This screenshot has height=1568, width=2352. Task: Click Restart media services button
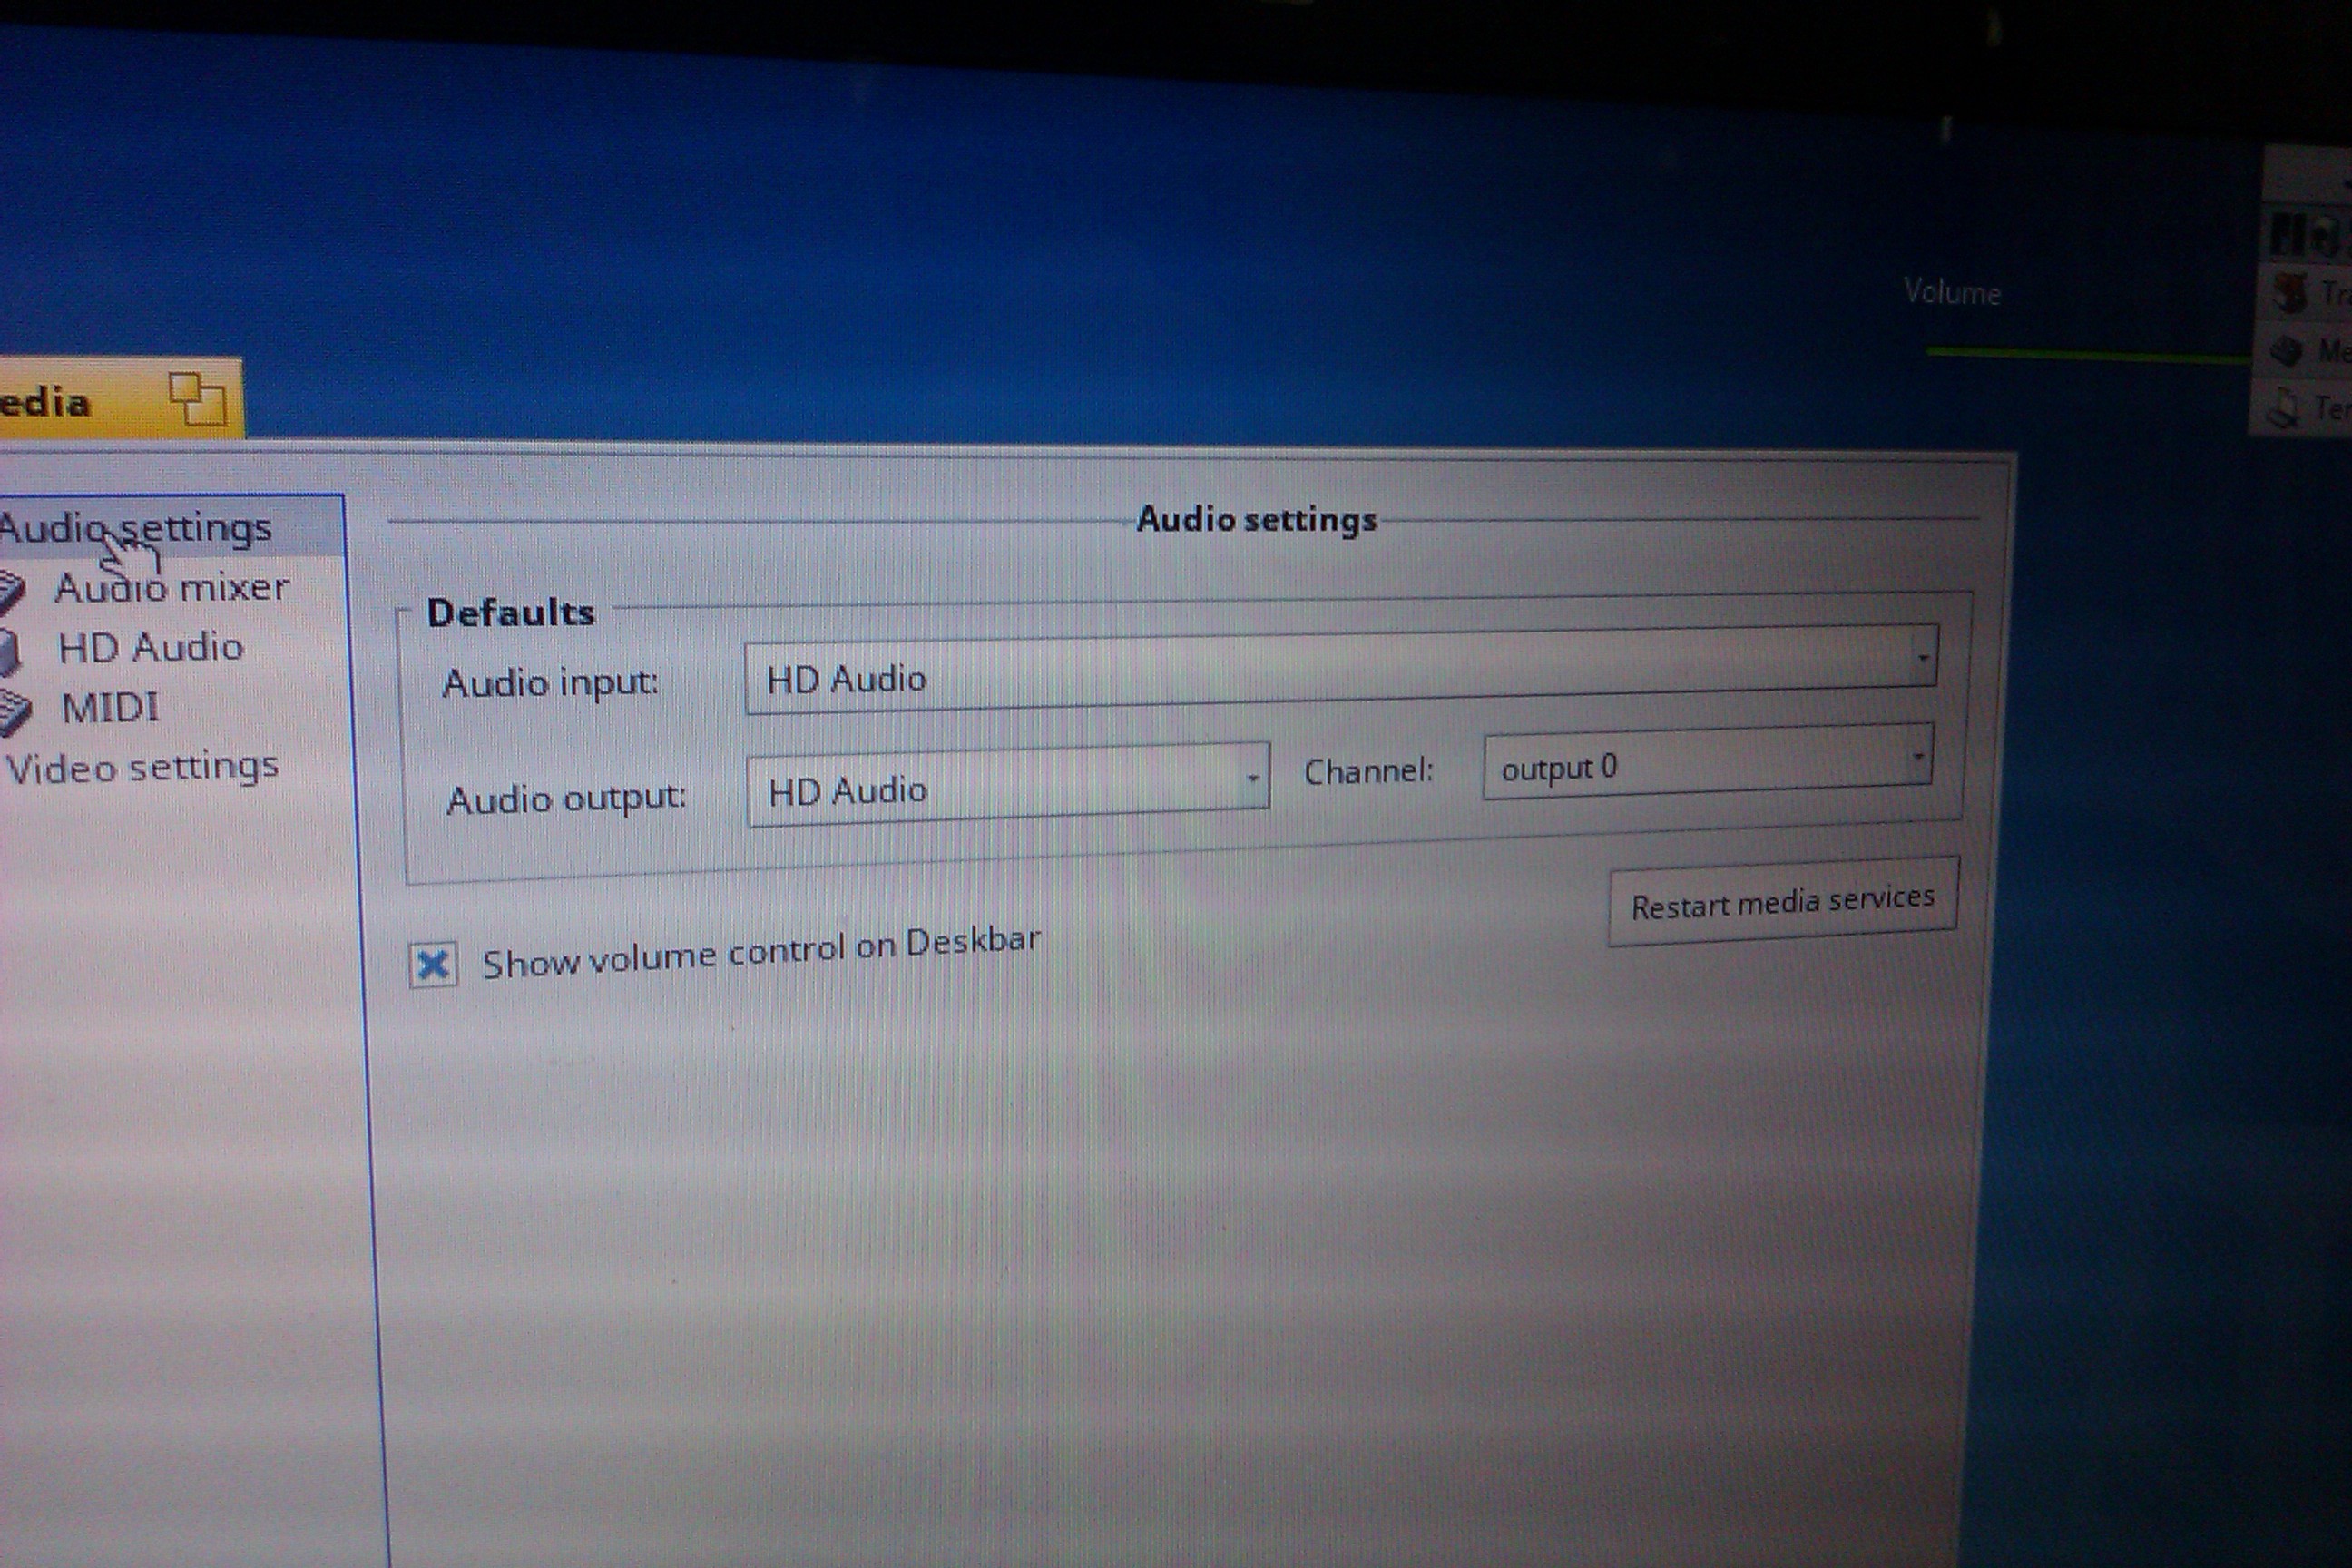click(x=1783, y=901)
